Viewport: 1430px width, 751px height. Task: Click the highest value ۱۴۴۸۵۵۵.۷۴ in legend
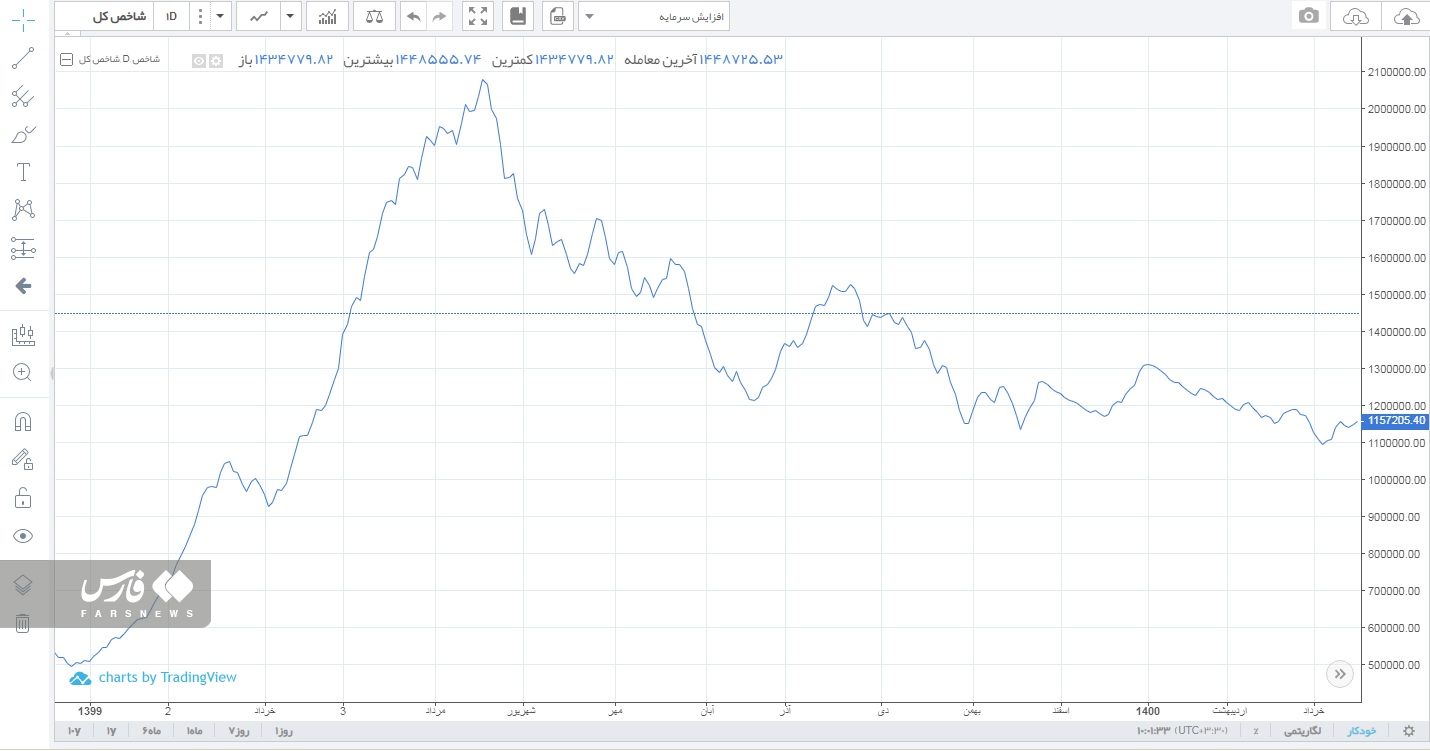click(439, 60)
